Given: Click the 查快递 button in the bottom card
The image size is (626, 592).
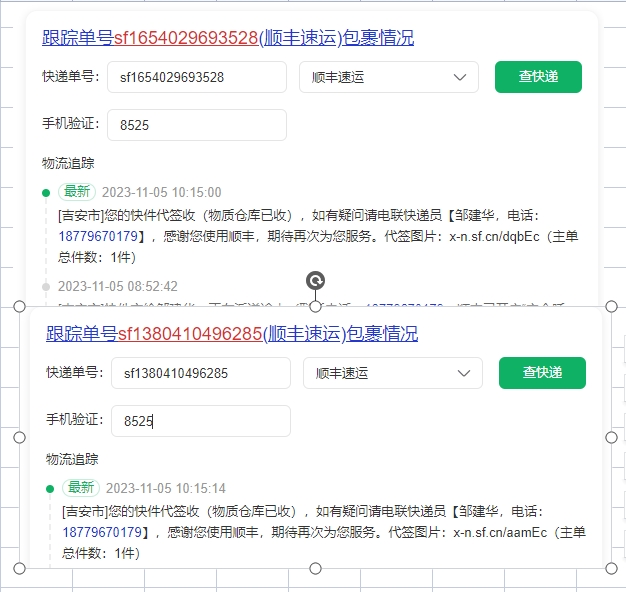Looking at the screenshot, I should 542,372.
